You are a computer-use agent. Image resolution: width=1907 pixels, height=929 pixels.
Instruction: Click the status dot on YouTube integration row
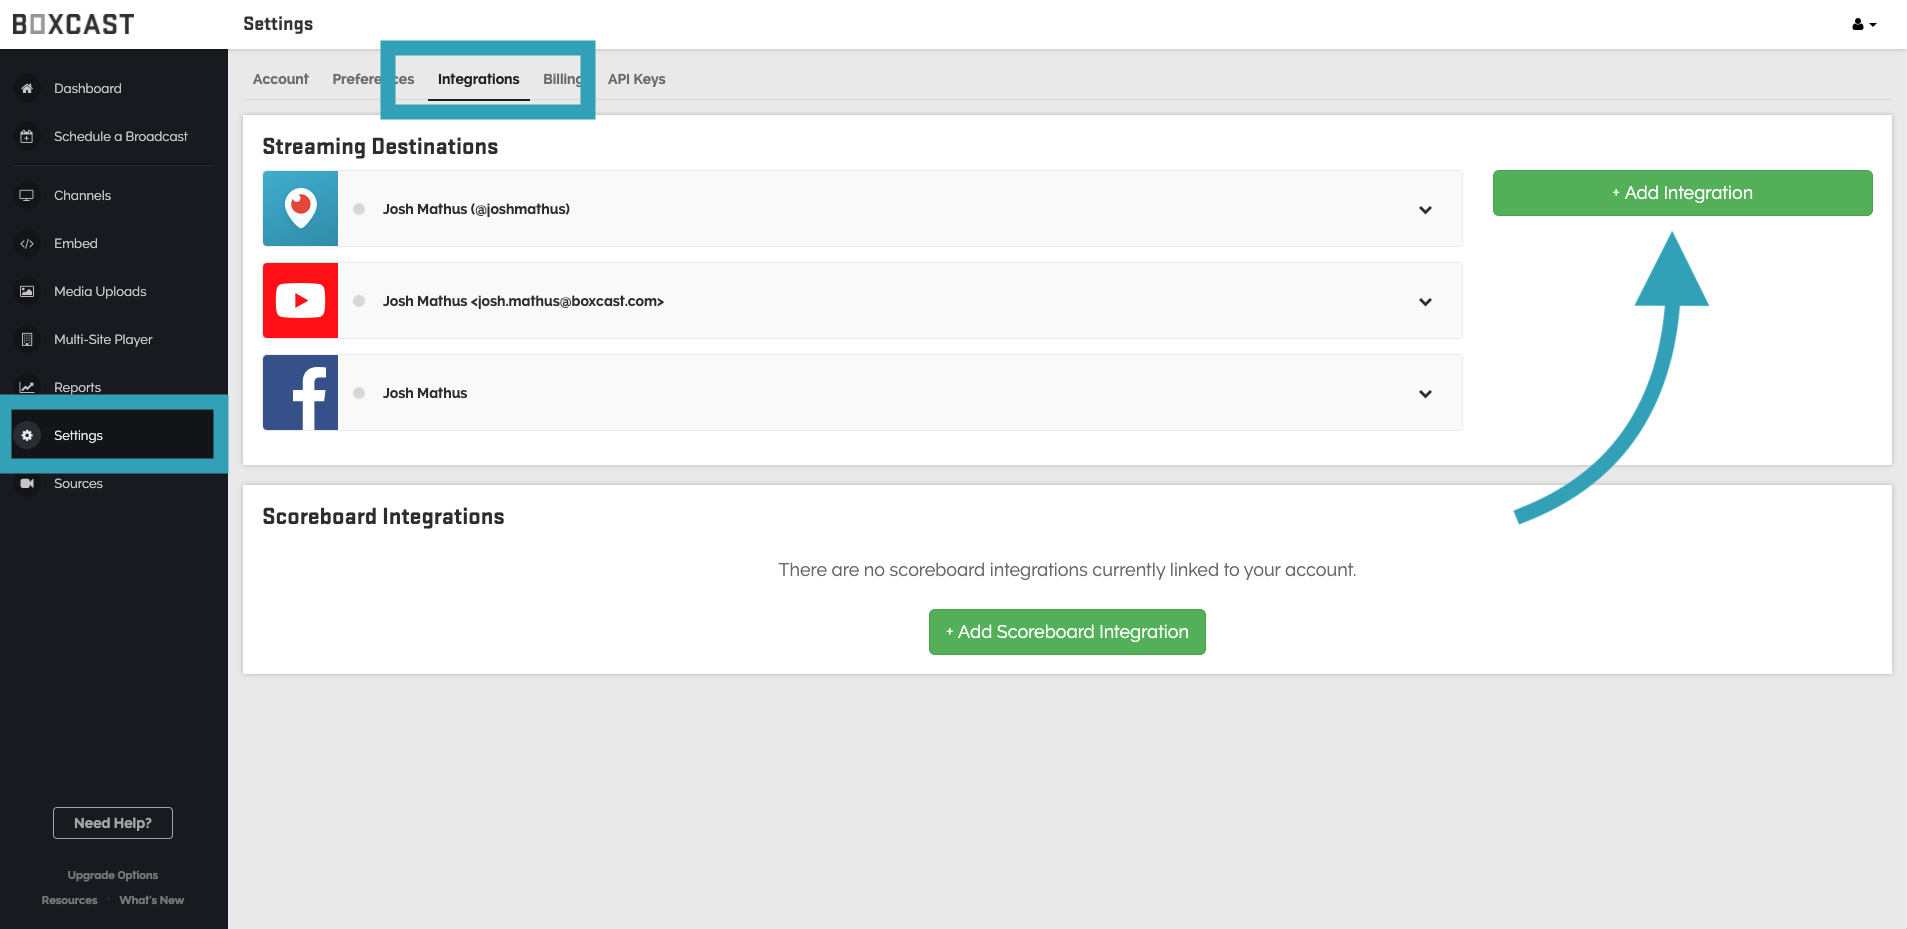pyautogui.click(x=359, y=301)
